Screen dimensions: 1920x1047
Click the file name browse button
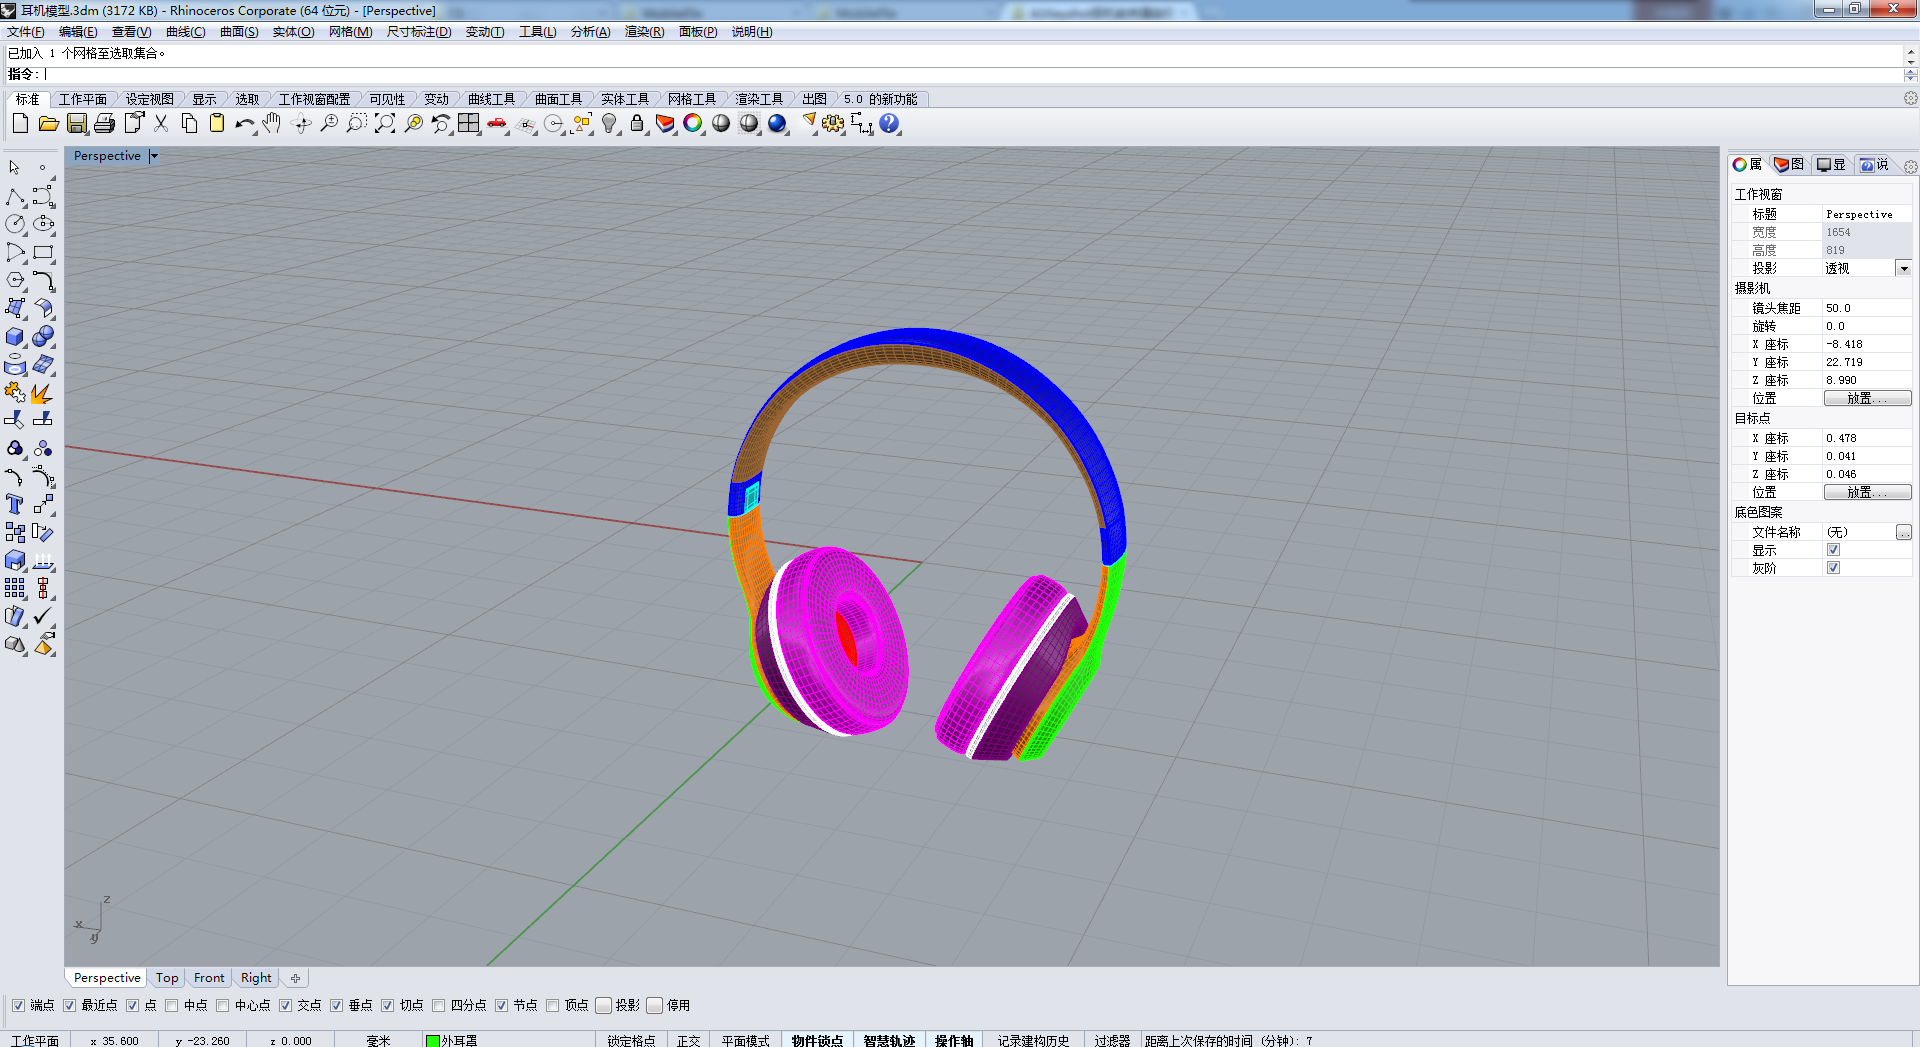1904,532
